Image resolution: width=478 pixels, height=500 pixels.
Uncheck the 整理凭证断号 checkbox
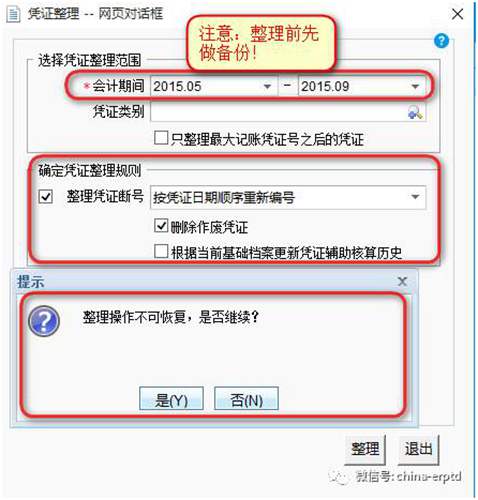[46, 197]
